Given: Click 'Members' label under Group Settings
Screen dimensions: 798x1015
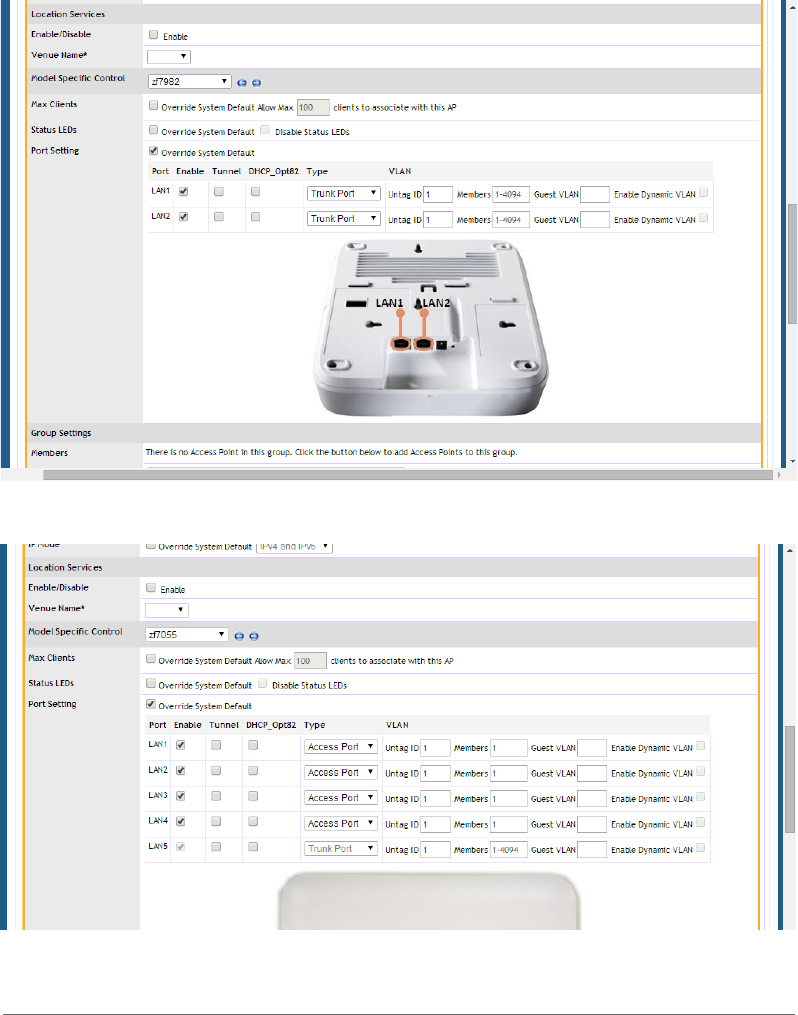Looking at the screenshot, I should point(49,453).
